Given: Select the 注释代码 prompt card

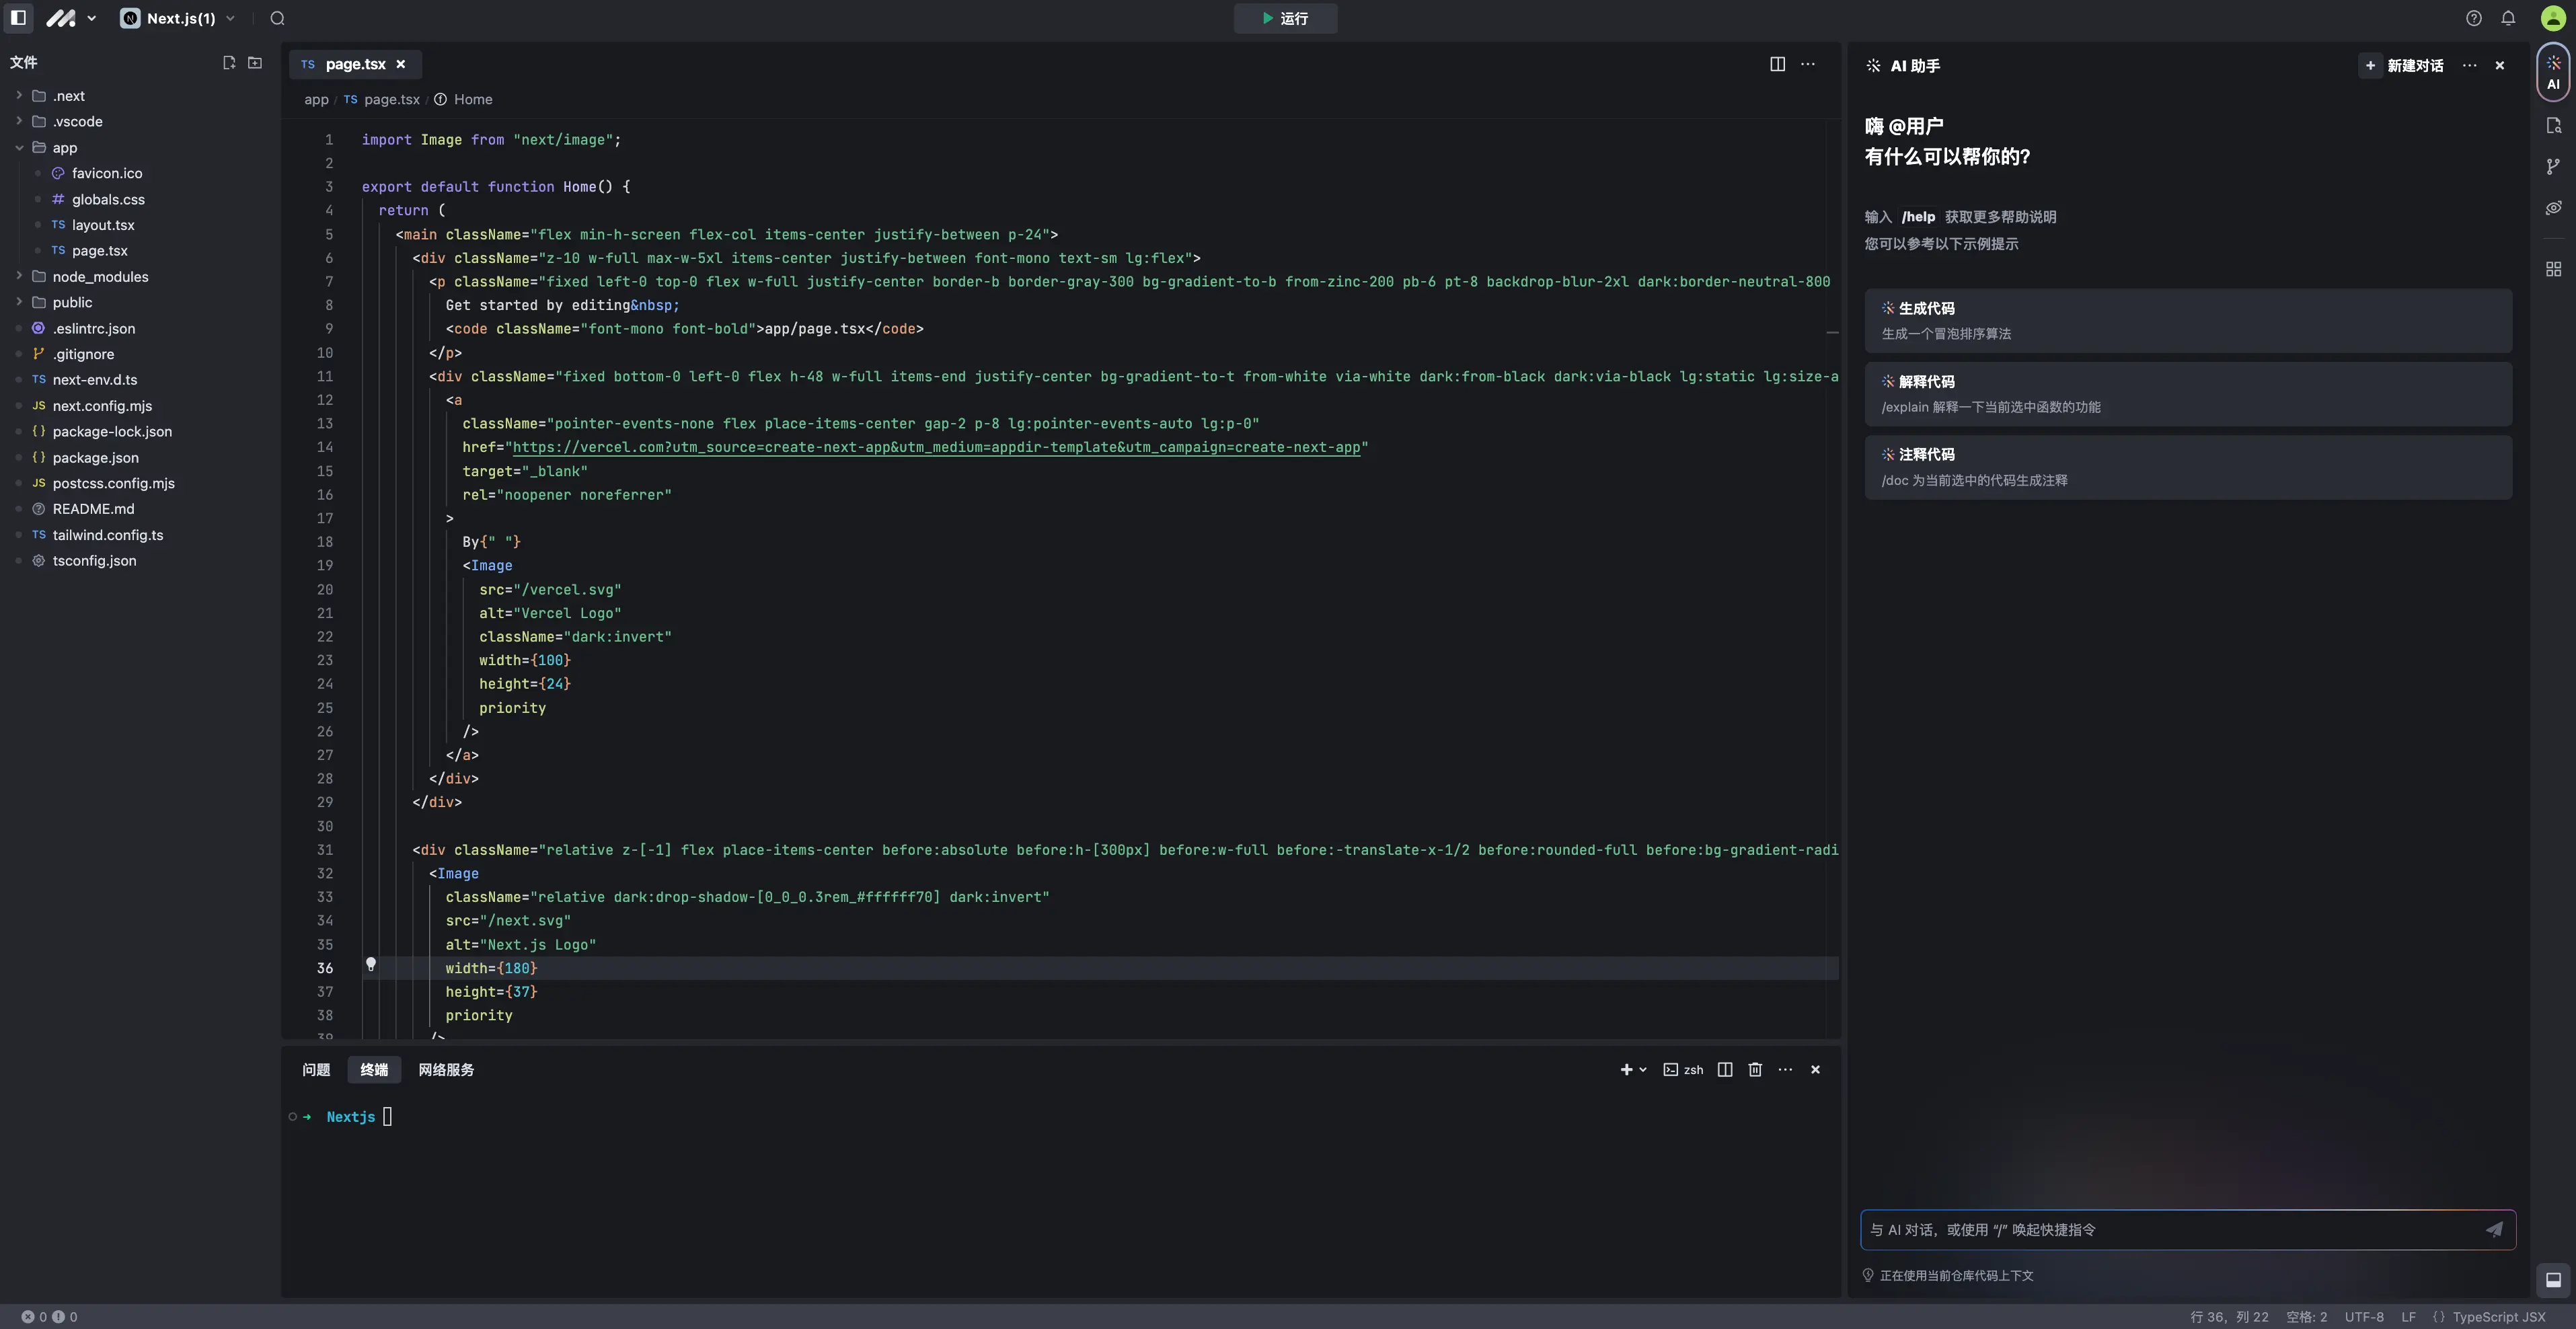Looking at the screenshot, I should [x=2188, y=467].
